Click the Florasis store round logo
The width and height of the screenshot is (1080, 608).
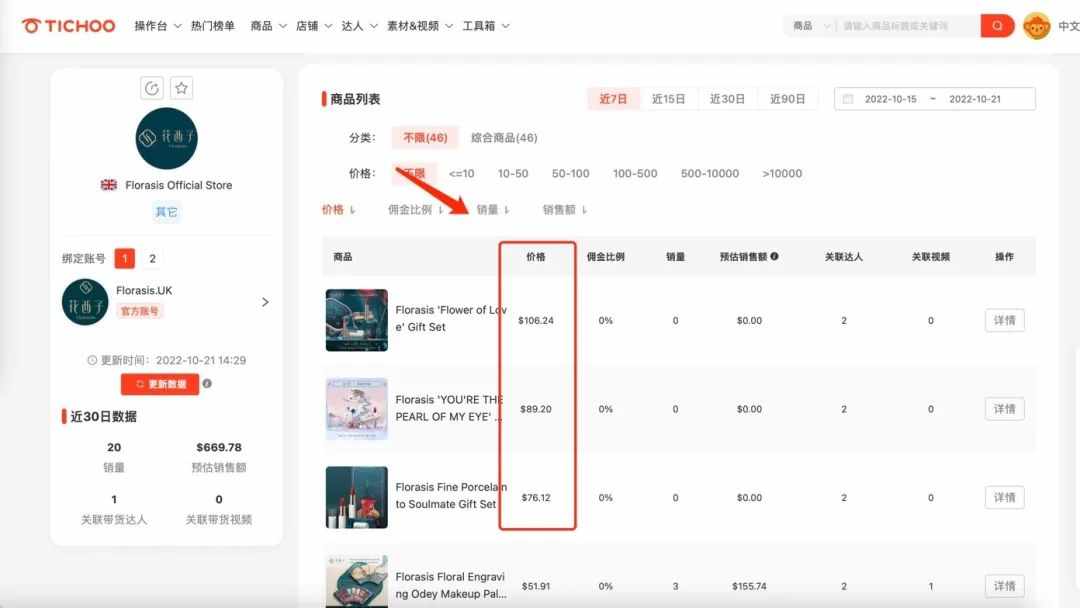[x=167, y=138]
